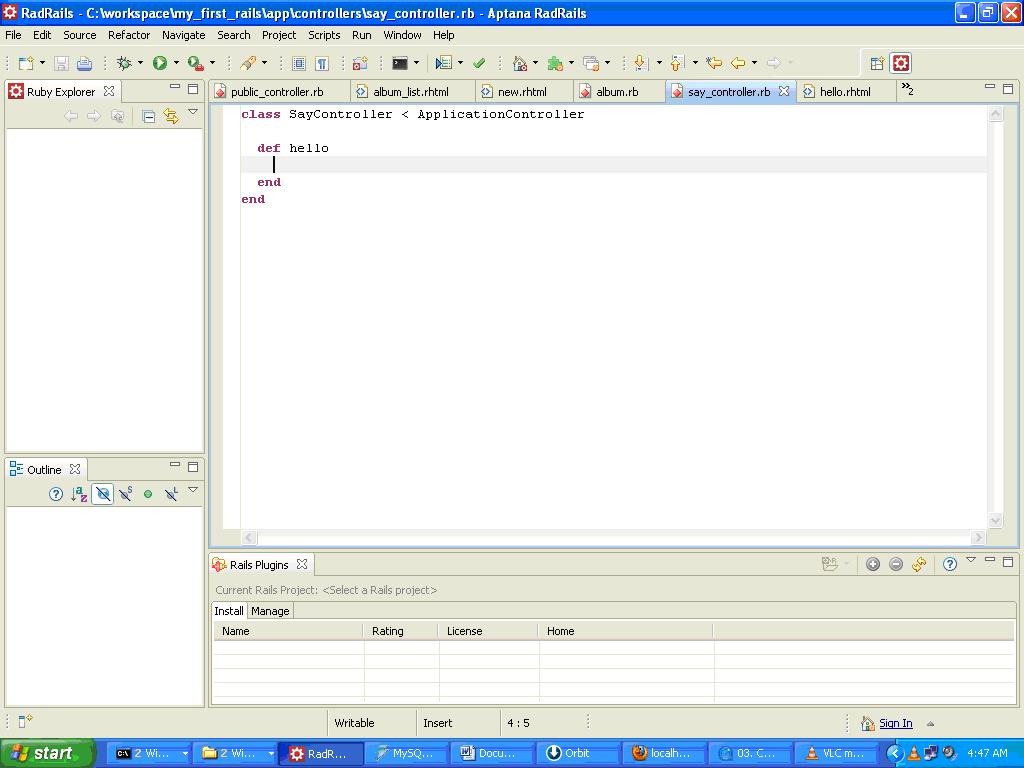Image resolution: width=1024 pixels, height=768 pixels.
Task: Click the VLC media player taskbar button
Action: point(835,753)
